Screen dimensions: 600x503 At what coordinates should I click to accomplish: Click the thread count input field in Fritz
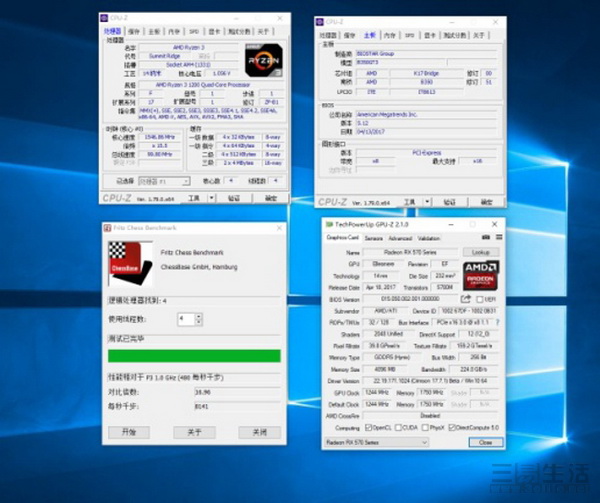[186, 319]
